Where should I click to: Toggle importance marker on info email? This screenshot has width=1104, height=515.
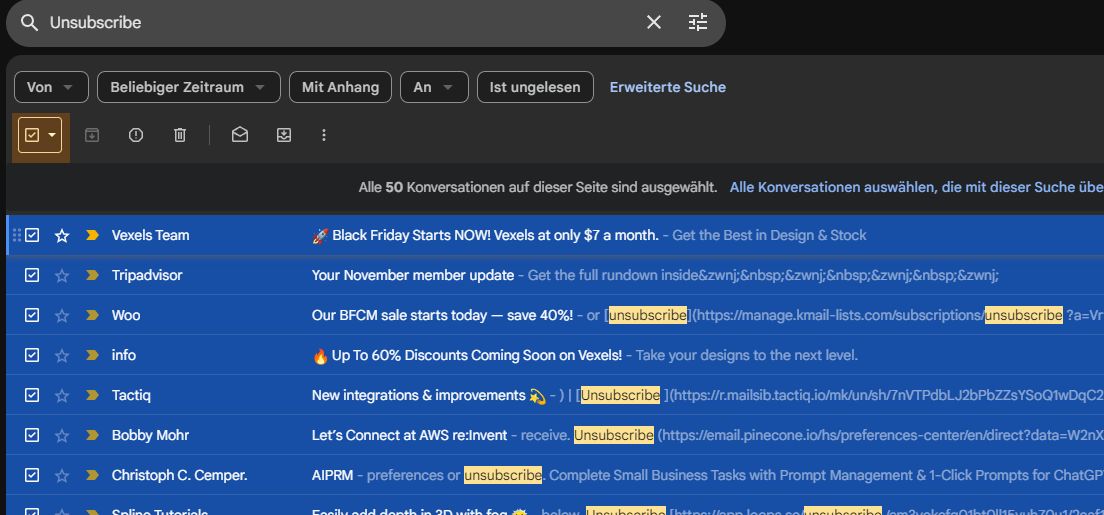click(92, 356)
